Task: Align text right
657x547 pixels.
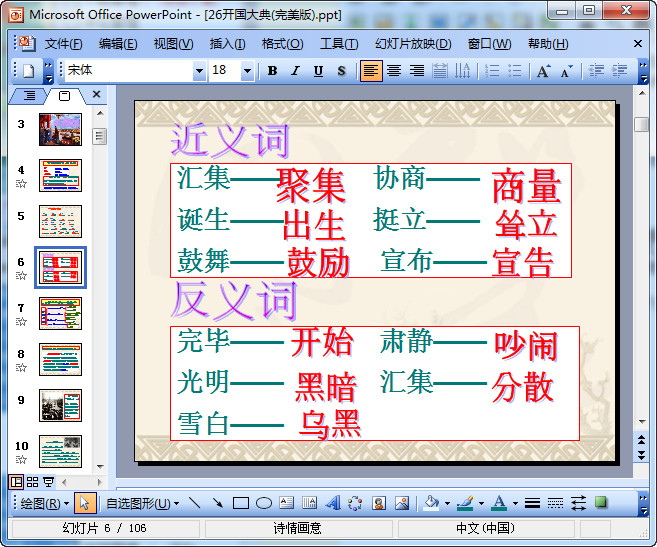Action: 417,70
